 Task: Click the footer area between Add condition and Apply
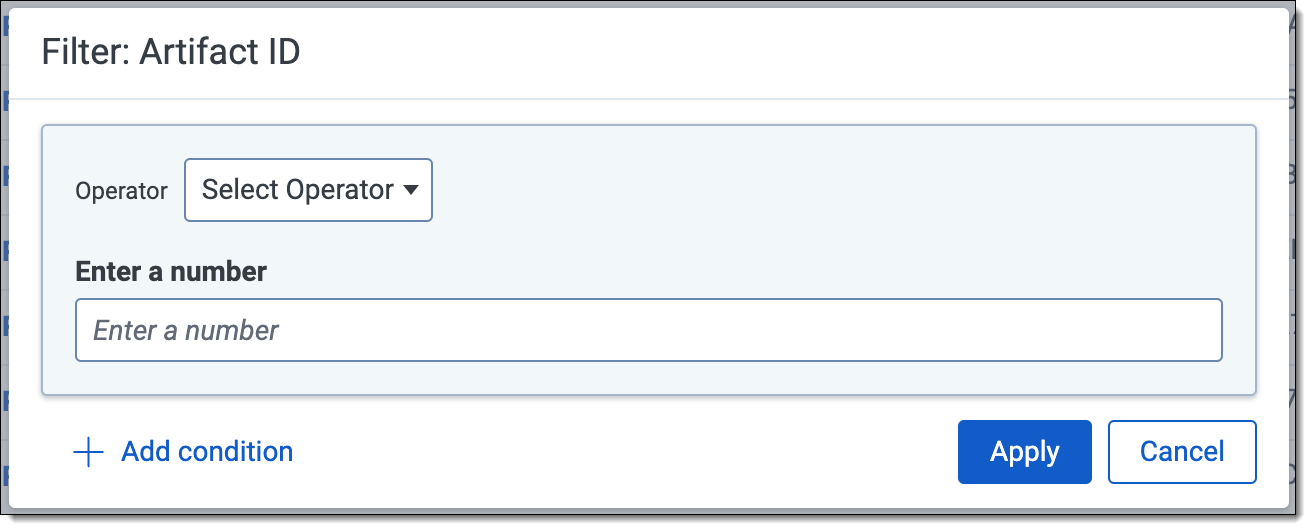620,452
